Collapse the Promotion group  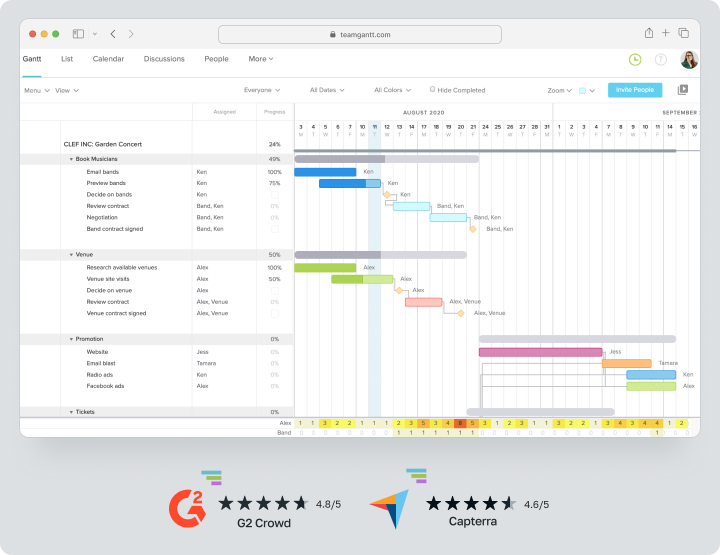(x=71, y=339)
